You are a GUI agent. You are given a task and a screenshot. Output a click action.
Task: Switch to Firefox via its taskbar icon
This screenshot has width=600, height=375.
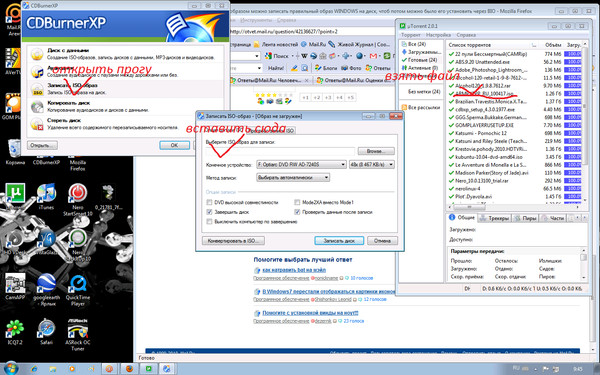point(129,369)
